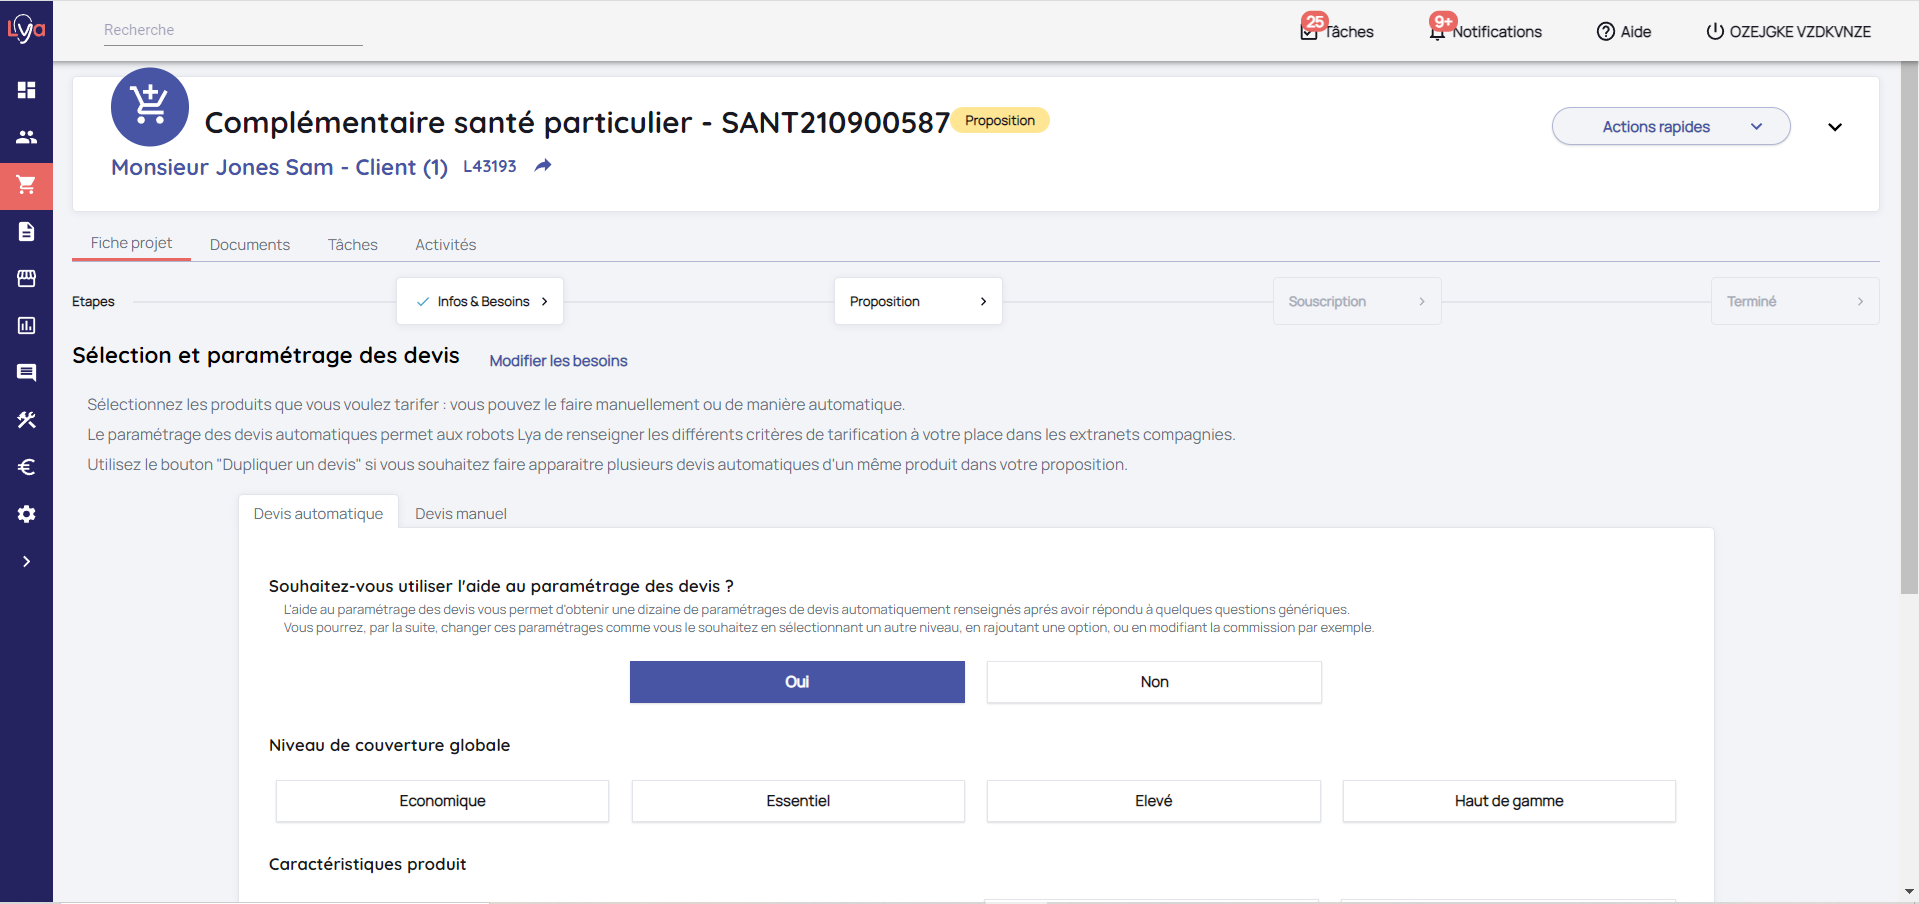
Task: Focus the Recherche search field
Action: click(x=233, y=30)
